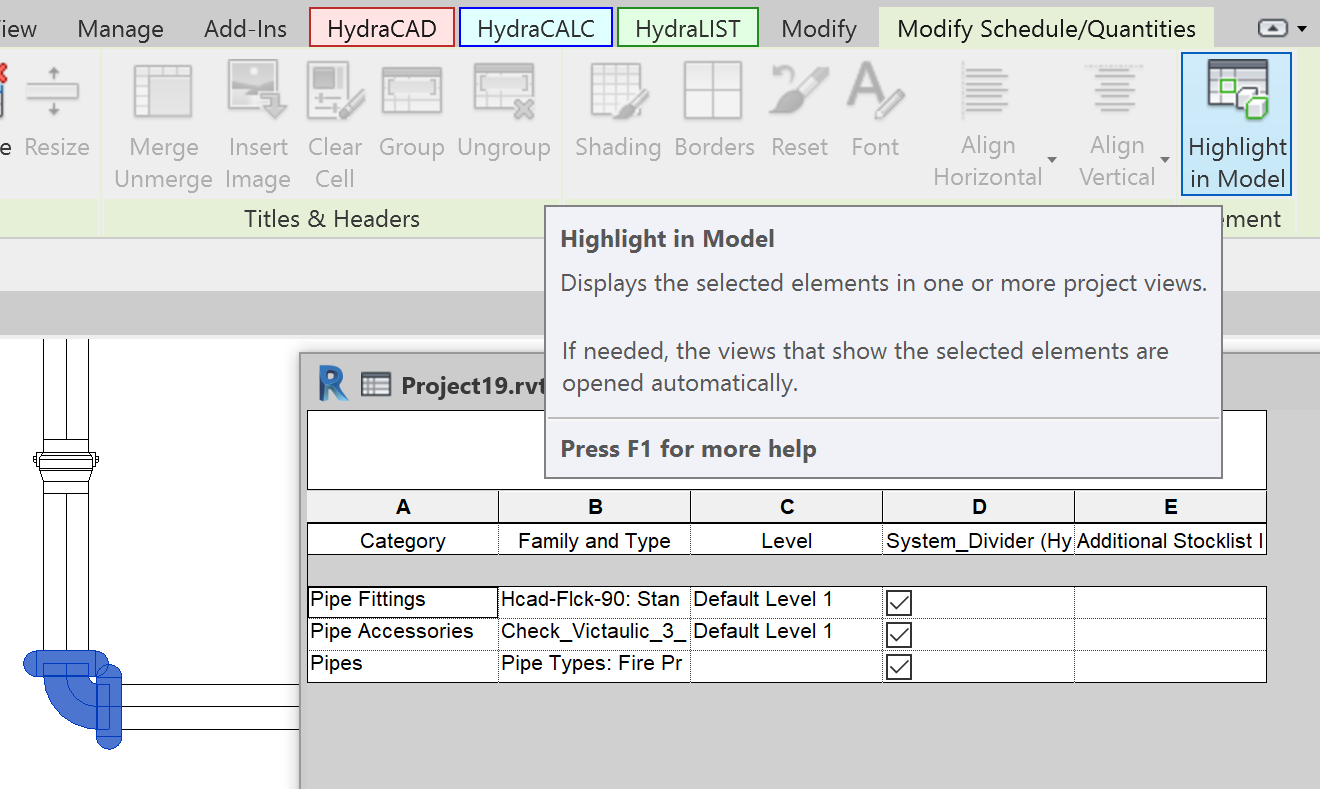The image size is (1320, 789).
Task: Click the Family and Type header cell
Action: (x=595, y=540)
